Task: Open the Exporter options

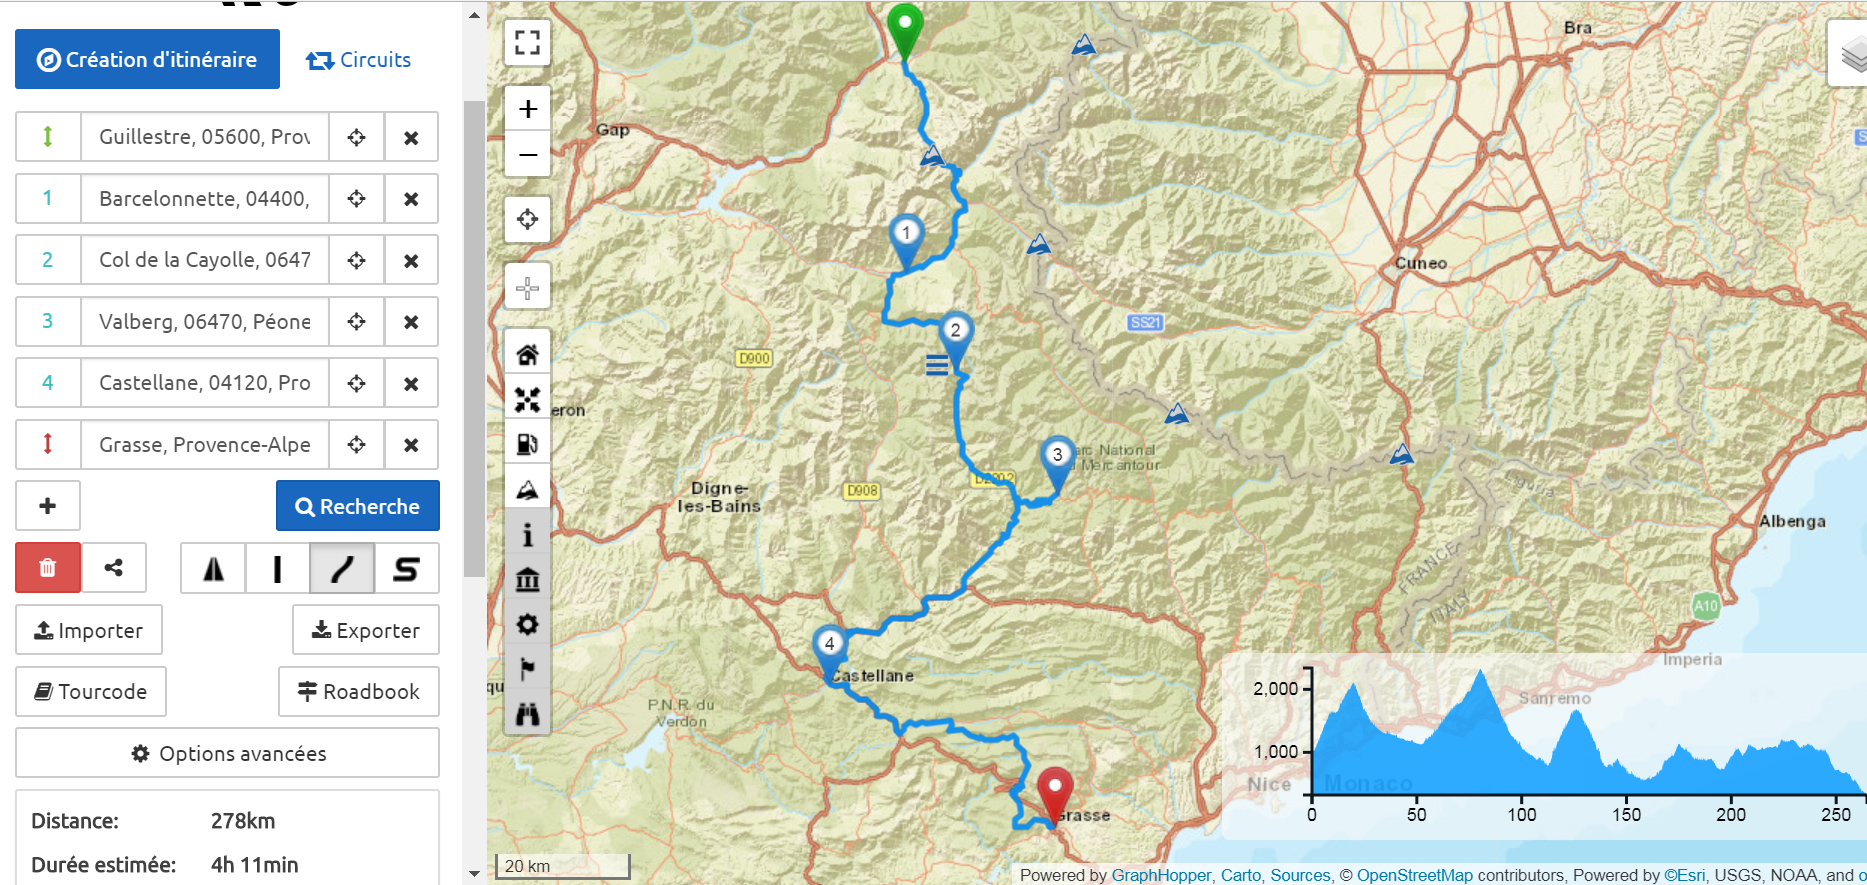Action: tap(365, 630)
